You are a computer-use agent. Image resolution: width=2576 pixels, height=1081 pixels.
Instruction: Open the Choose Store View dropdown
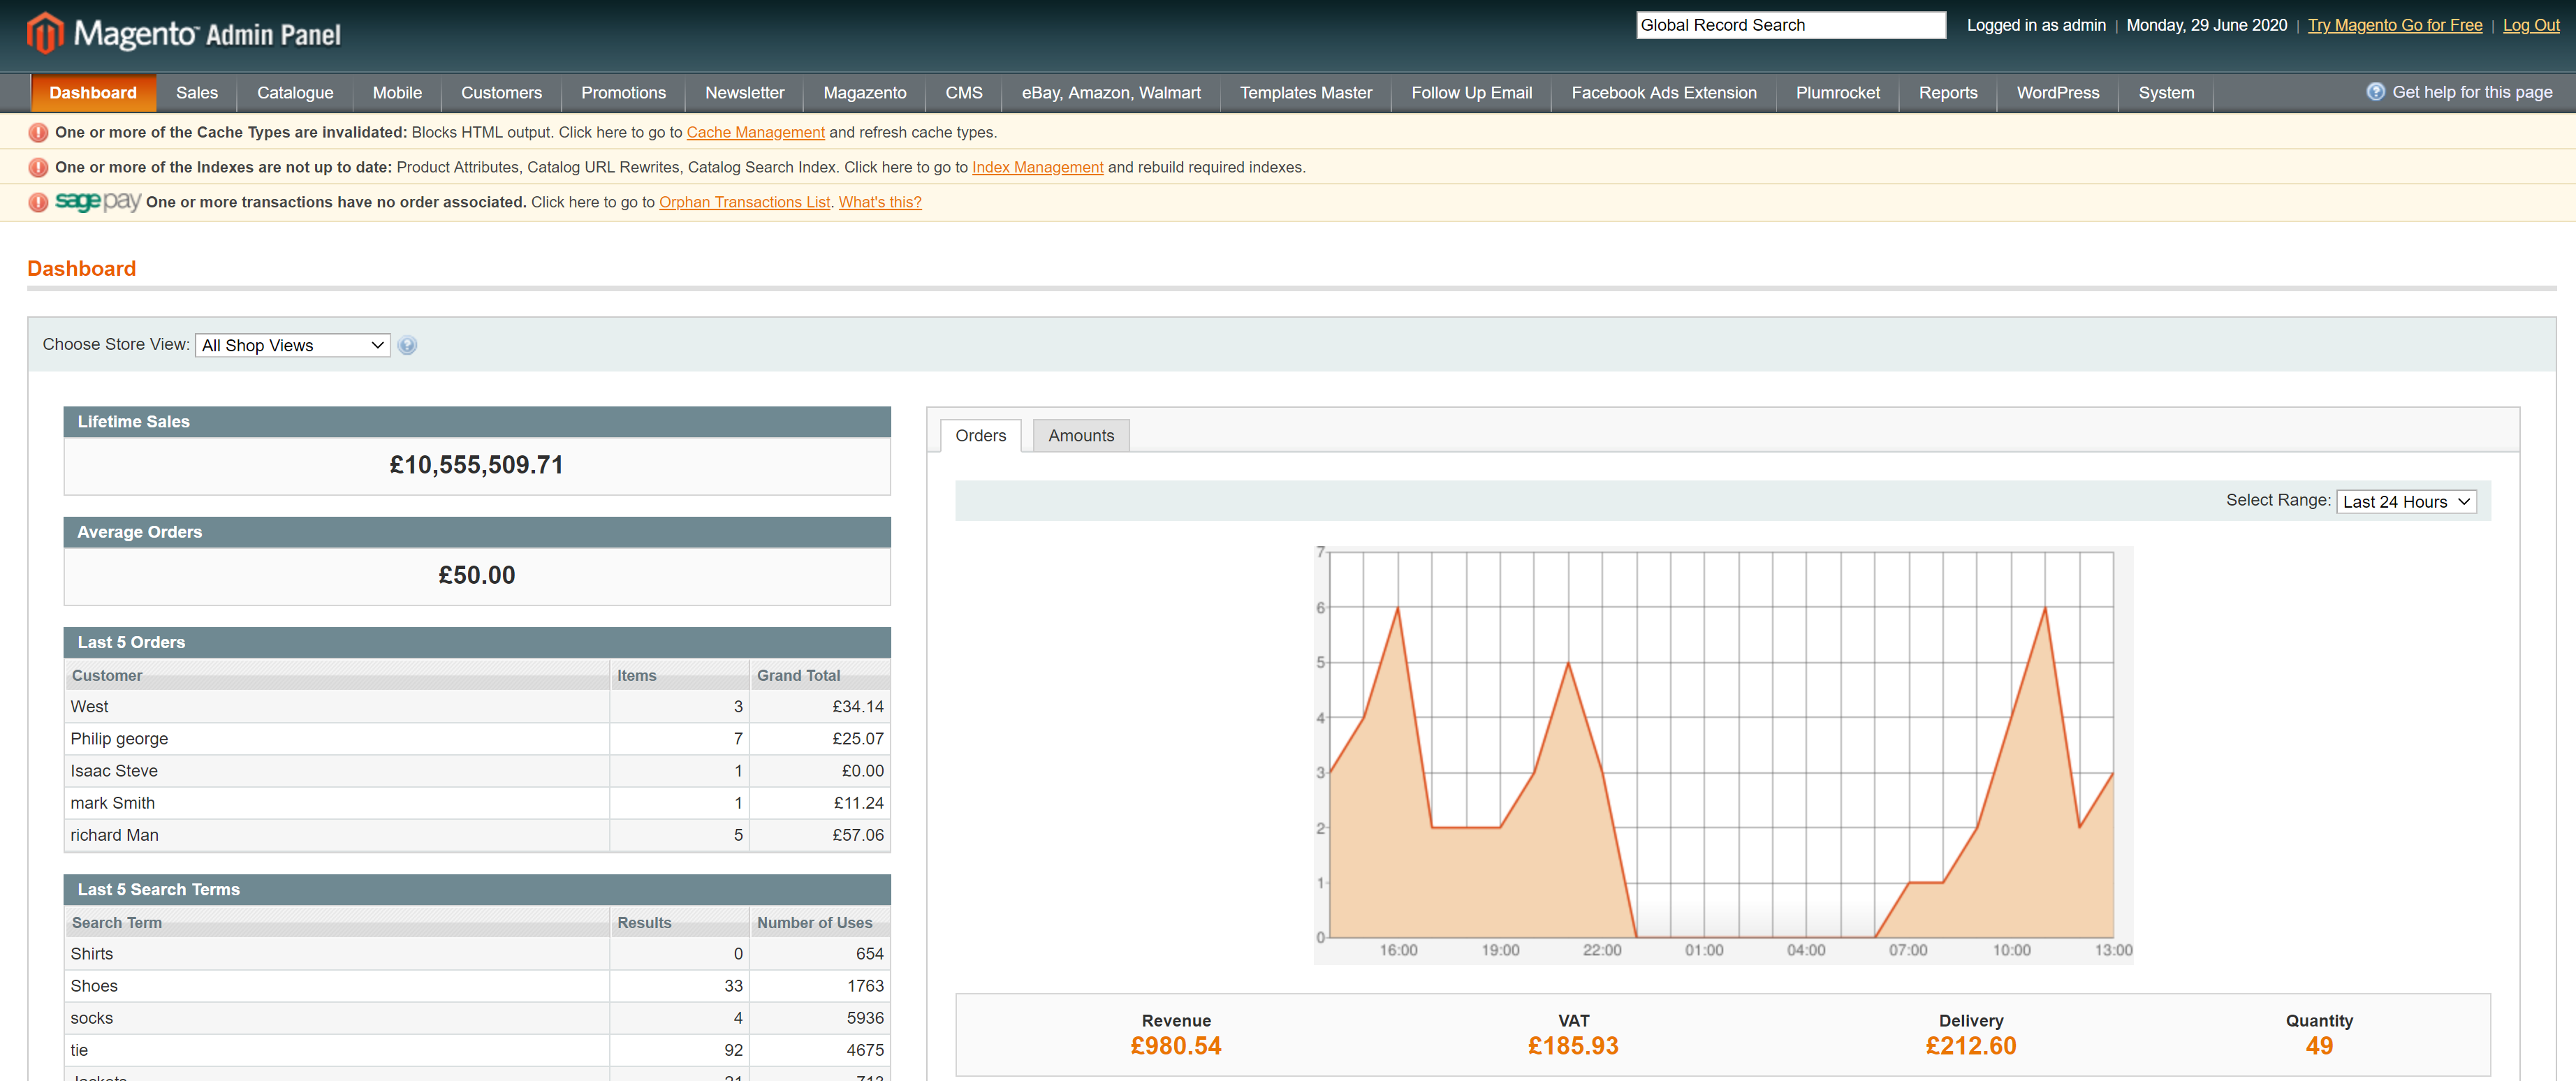click(292, 345)
